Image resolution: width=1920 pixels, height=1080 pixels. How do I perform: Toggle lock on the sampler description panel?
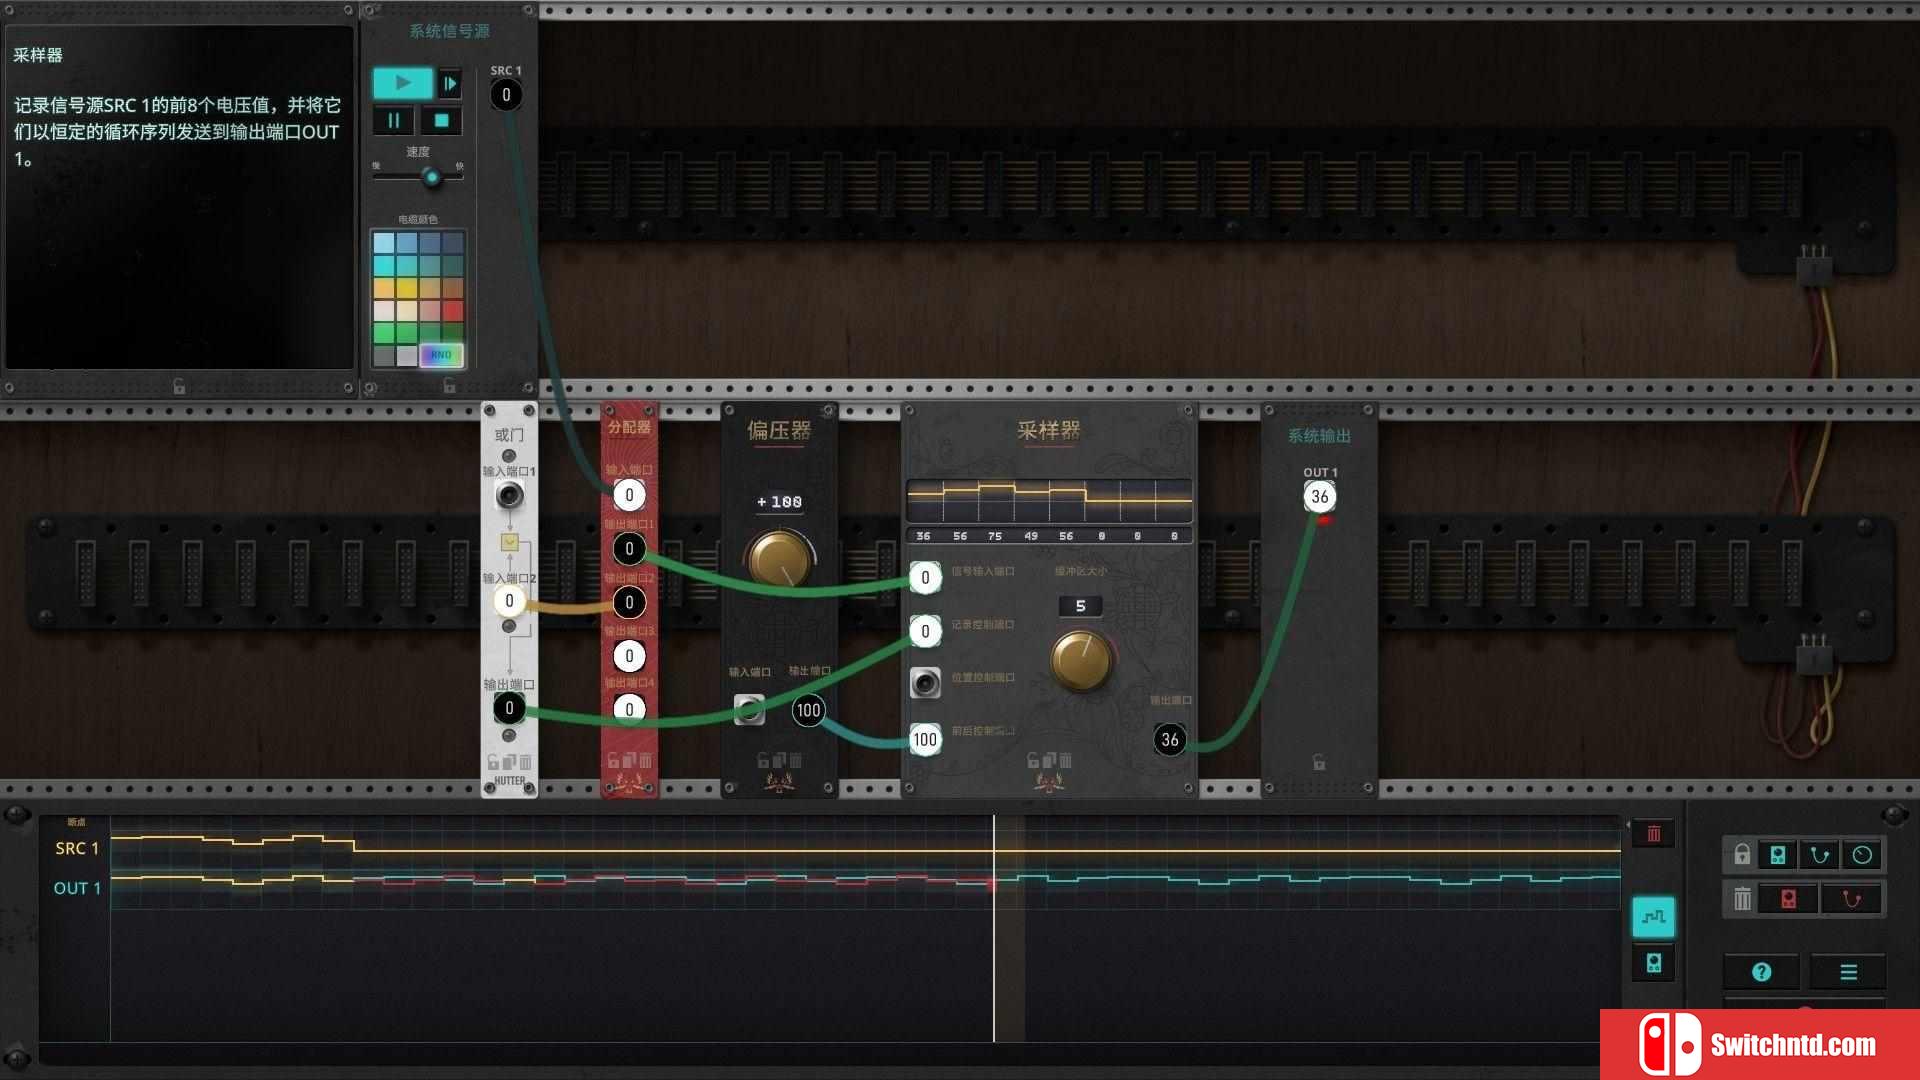coord(179,386)
